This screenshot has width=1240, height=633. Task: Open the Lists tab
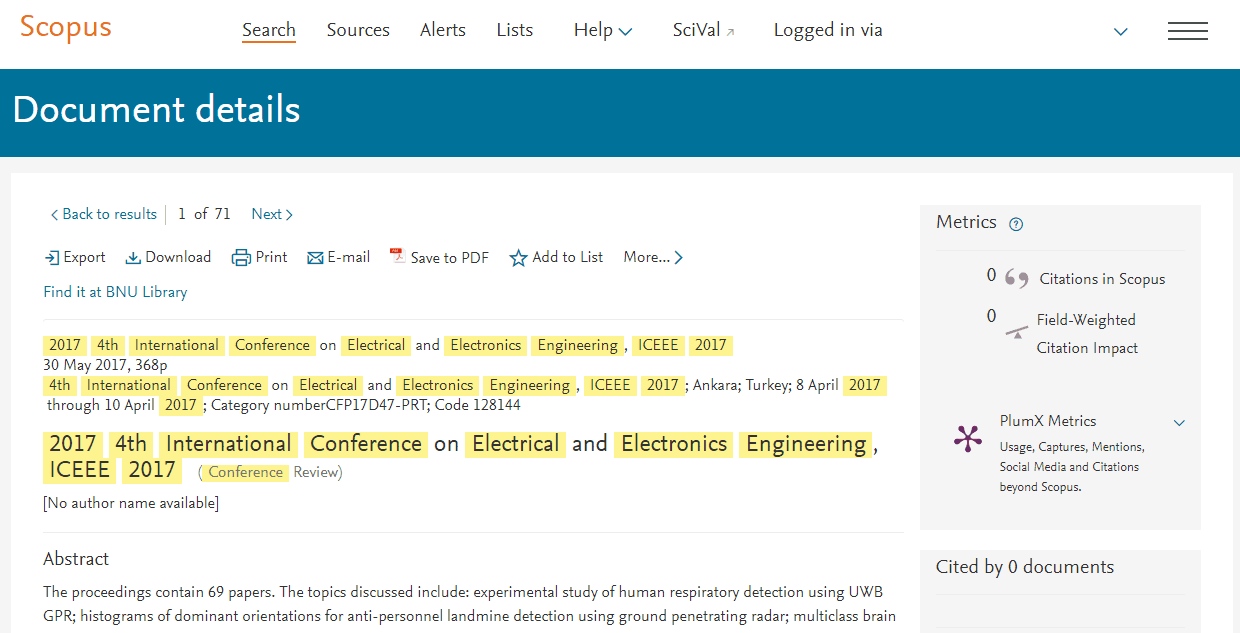(515, 30)
